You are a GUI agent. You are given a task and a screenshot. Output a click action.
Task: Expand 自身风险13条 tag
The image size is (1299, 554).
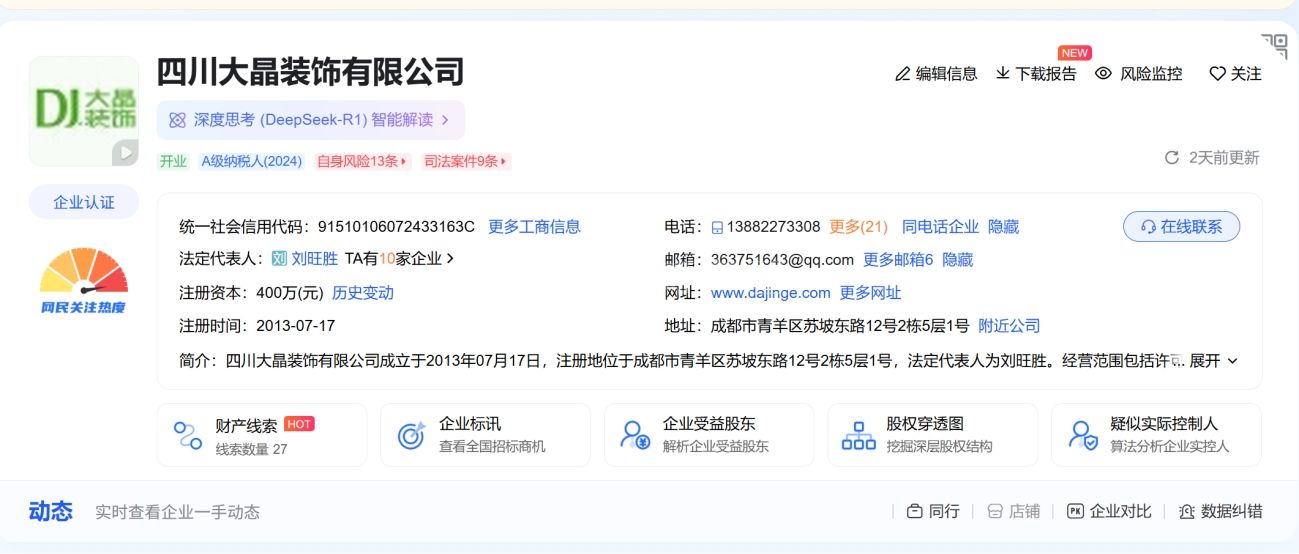(x=362, y=161)
